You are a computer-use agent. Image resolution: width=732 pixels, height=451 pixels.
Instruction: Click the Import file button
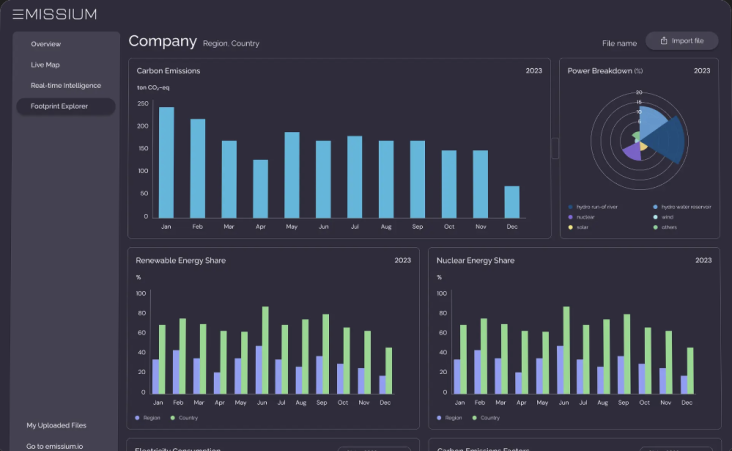[681, 41]
